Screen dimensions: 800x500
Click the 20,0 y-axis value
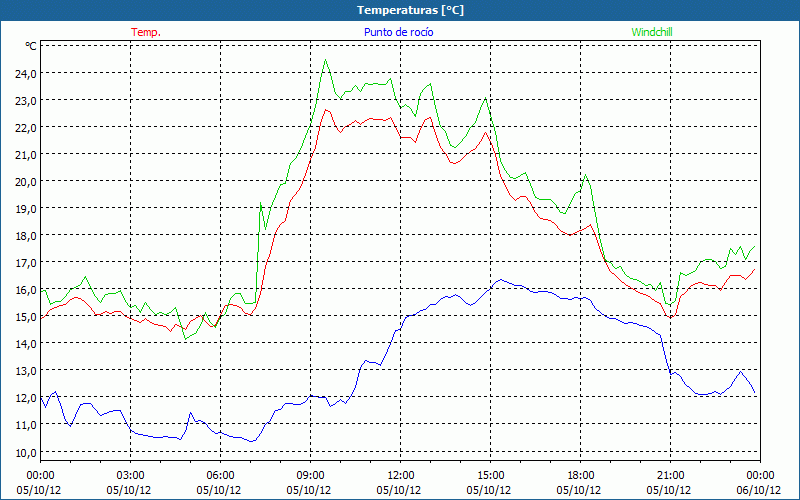(26, 182)
